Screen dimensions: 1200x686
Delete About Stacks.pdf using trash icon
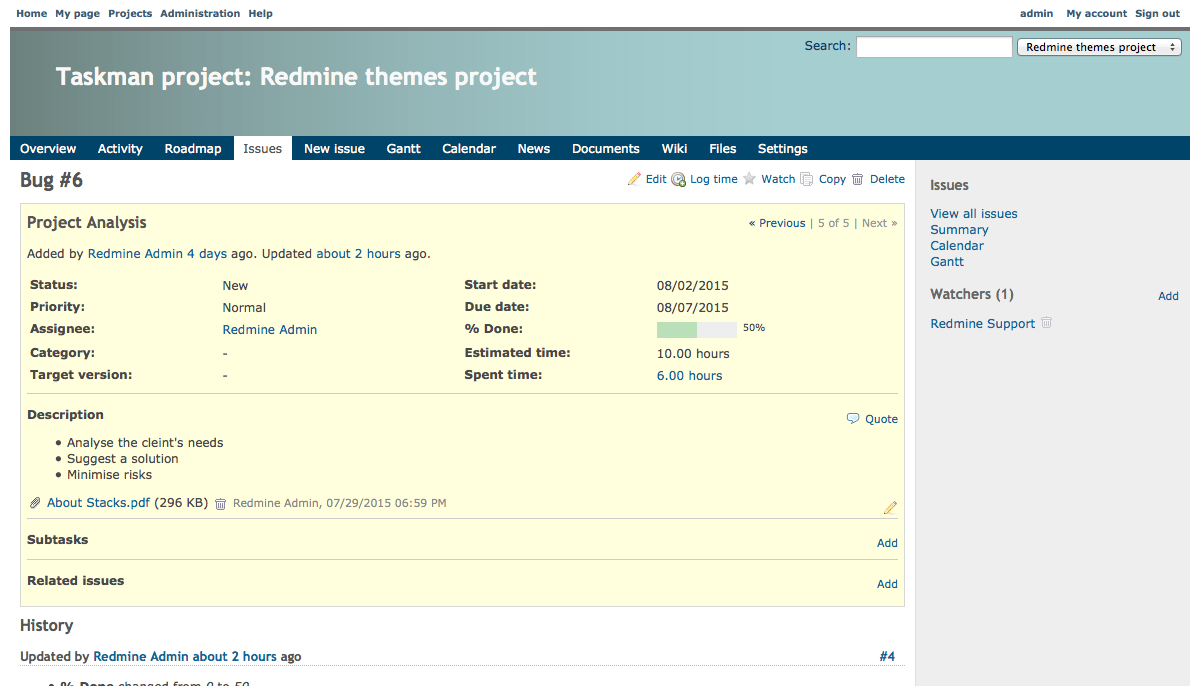221,504
